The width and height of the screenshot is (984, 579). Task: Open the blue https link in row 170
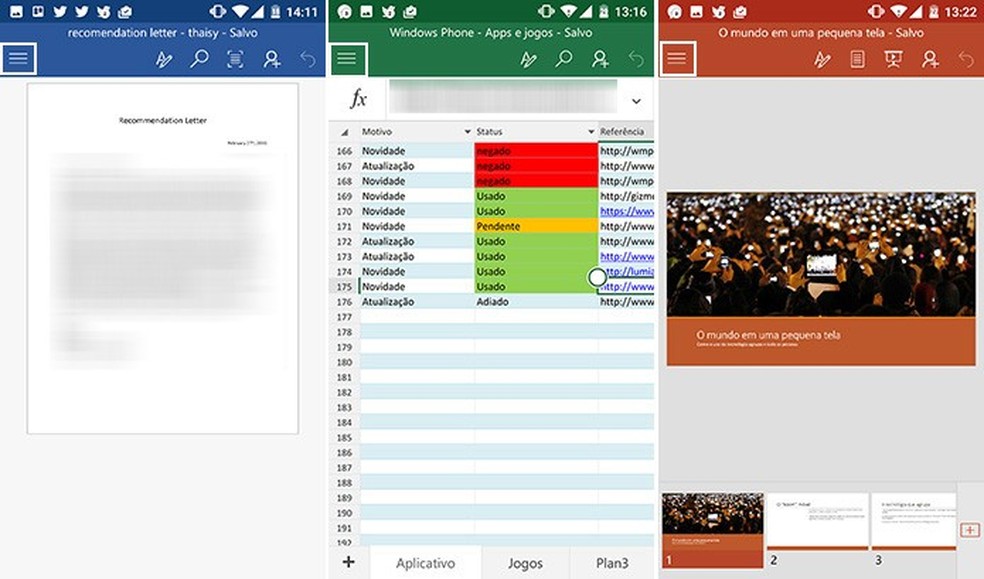626,211
